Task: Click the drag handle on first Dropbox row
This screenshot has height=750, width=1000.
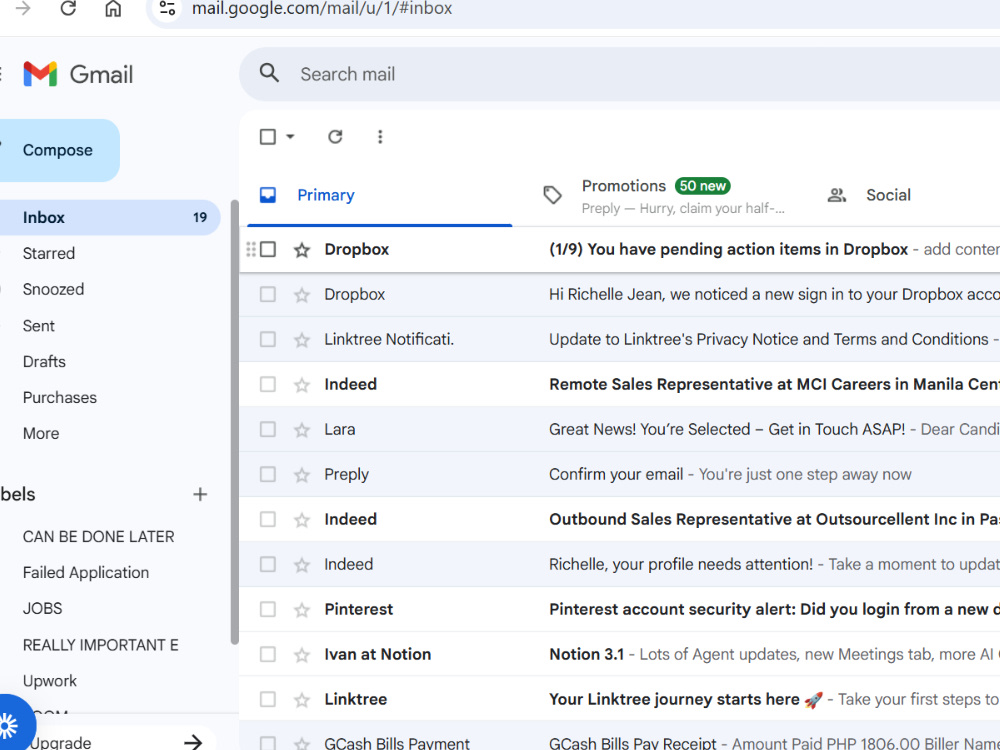Action: pos(251,249)
